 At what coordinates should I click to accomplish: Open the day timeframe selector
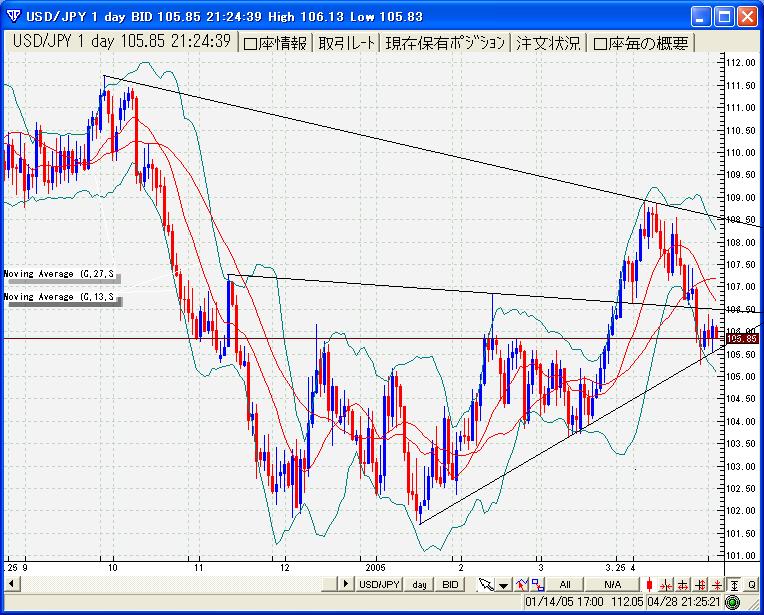point(419,584)
